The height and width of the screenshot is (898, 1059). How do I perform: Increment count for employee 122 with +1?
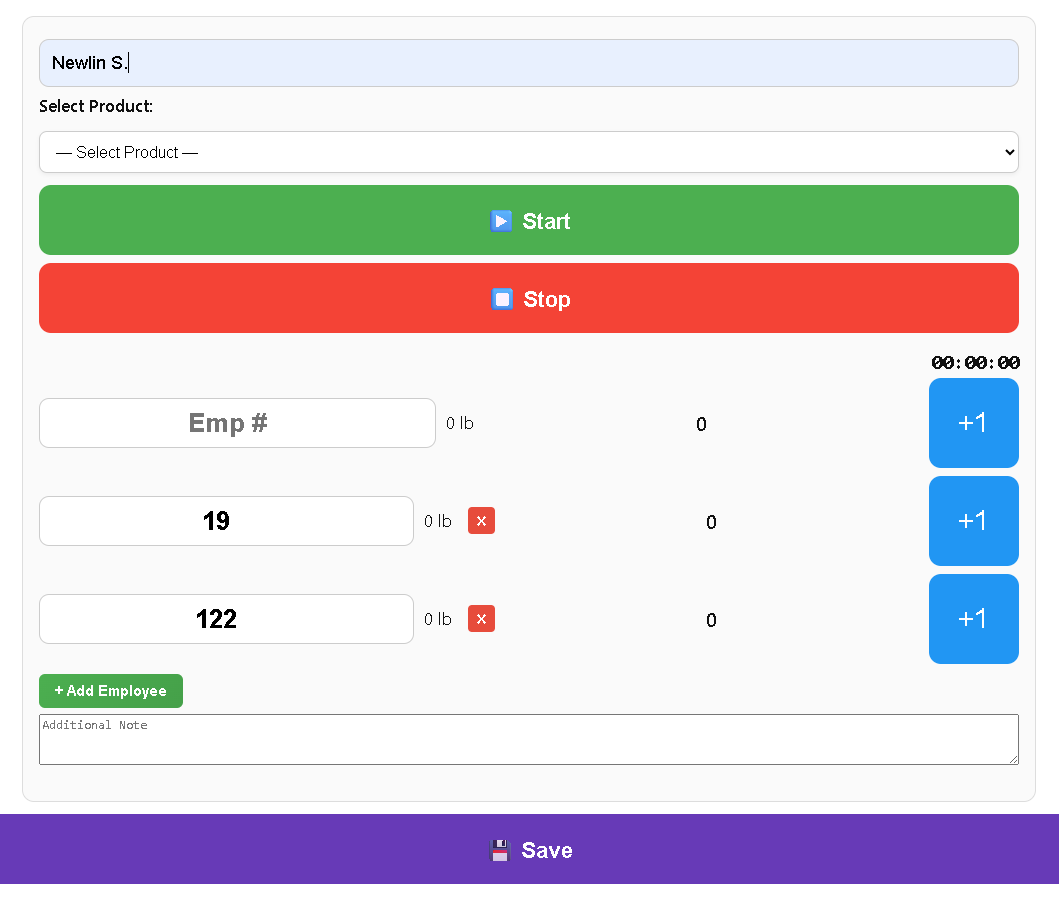pos(973,618)
